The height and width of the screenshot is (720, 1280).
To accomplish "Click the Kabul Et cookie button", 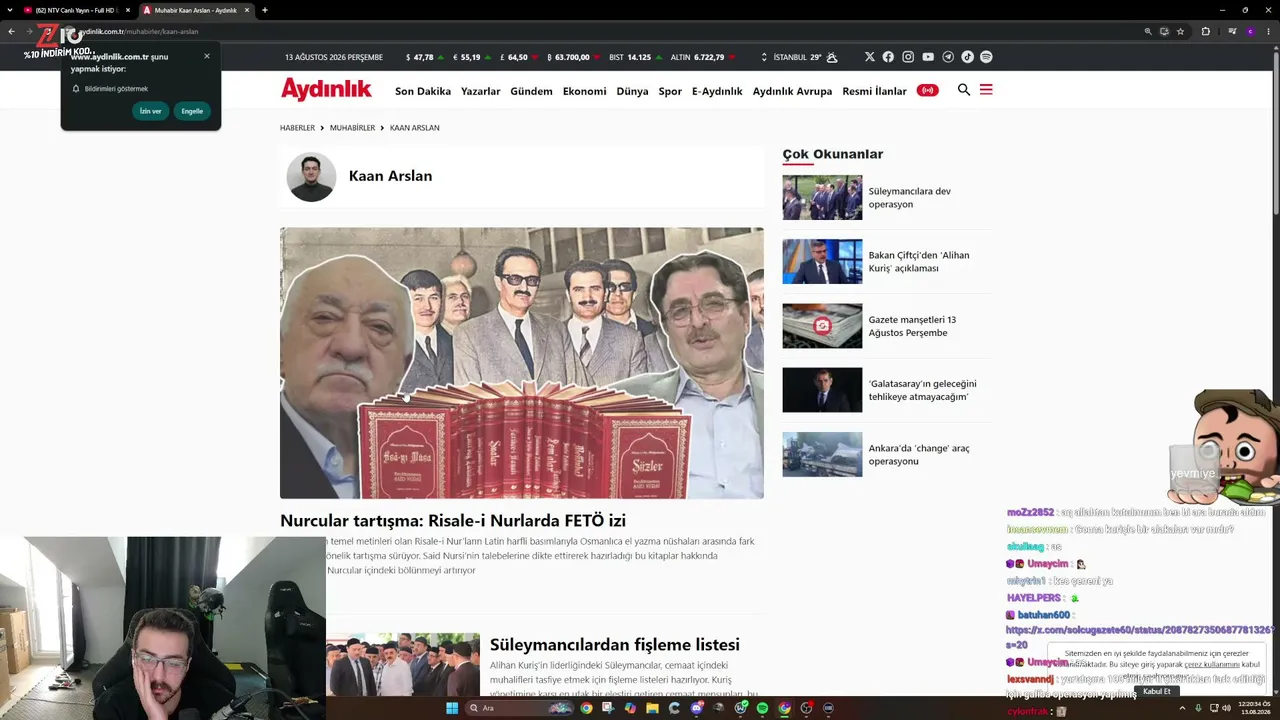I will [1156, 691].
